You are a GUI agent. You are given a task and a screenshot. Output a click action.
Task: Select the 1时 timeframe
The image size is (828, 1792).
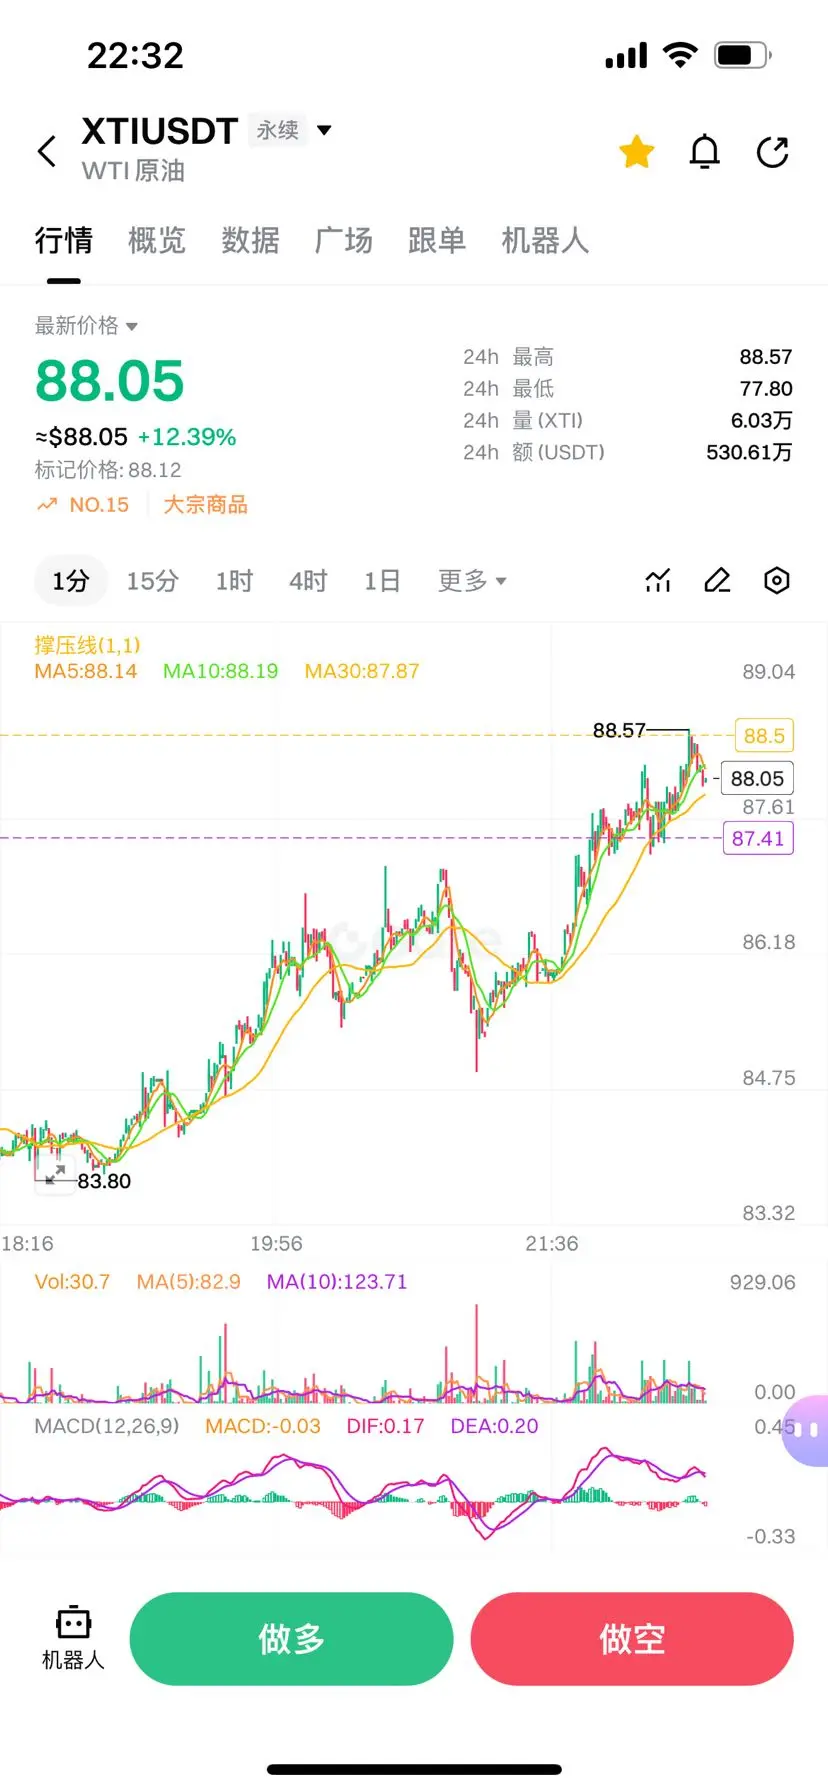click(234, 581)
